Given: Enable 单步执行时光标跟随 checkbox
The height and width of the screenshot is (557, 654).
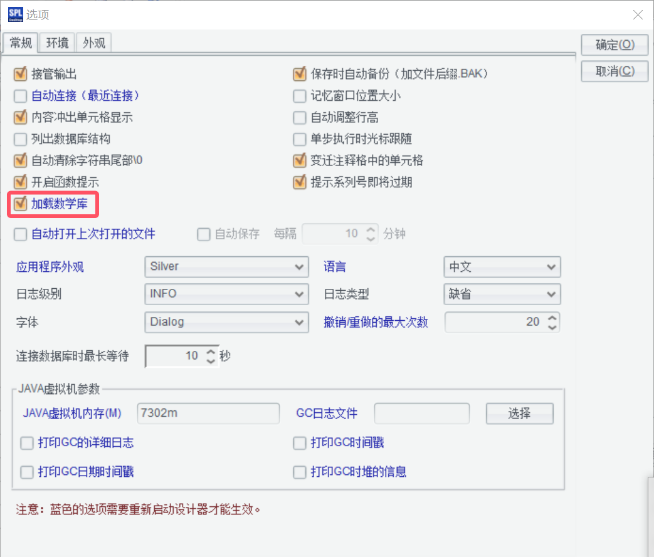Looking at the screenshot, I should click(x=299, y=139).
